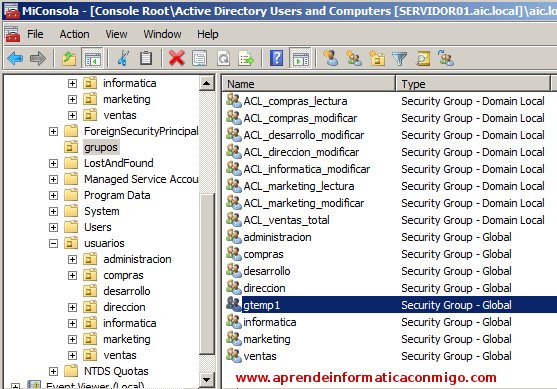
Task: Open the Help menu
Action: click(208, 34)
